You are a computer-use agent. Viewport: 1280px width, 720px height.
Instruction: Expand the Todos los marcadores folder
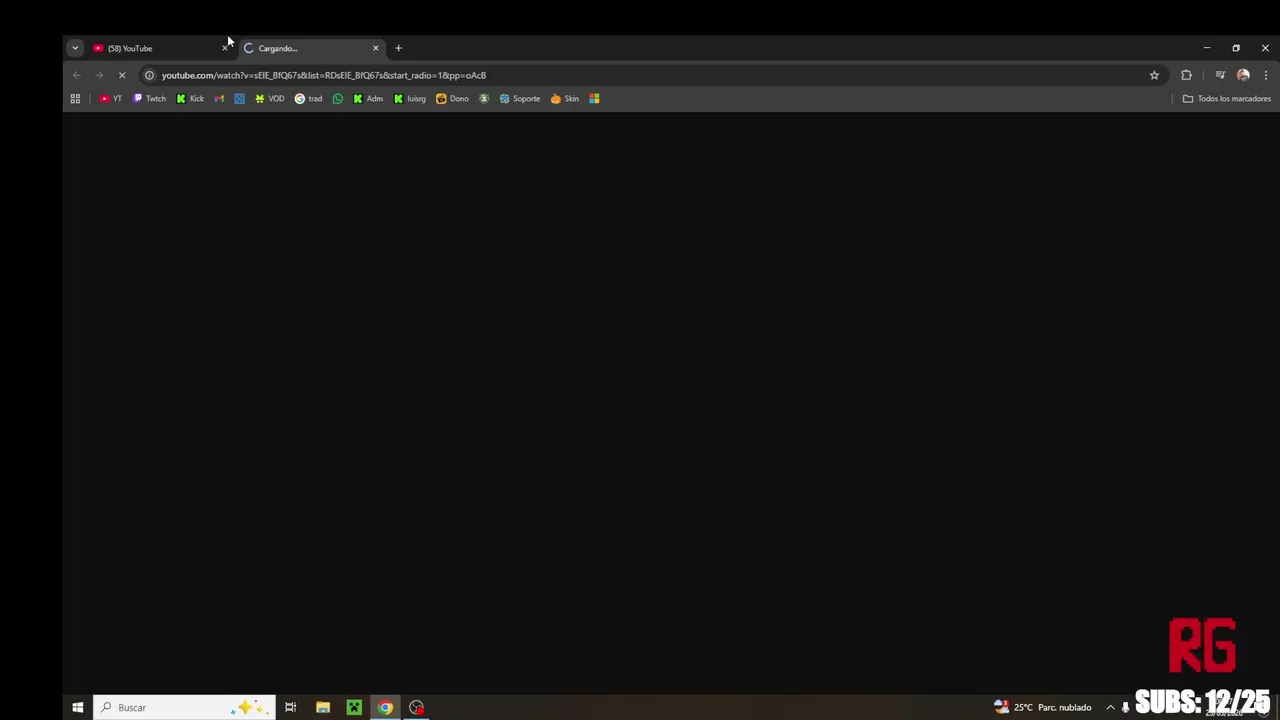pos(1227,98)
